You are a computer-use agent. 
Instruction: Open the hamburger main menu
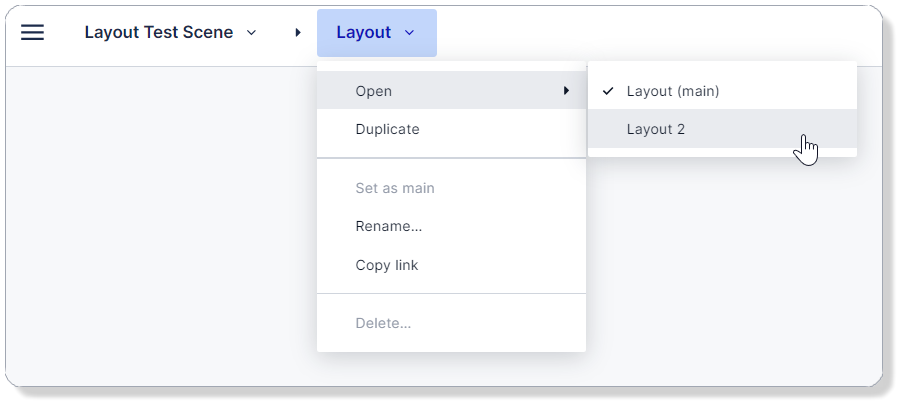(32, 33)
